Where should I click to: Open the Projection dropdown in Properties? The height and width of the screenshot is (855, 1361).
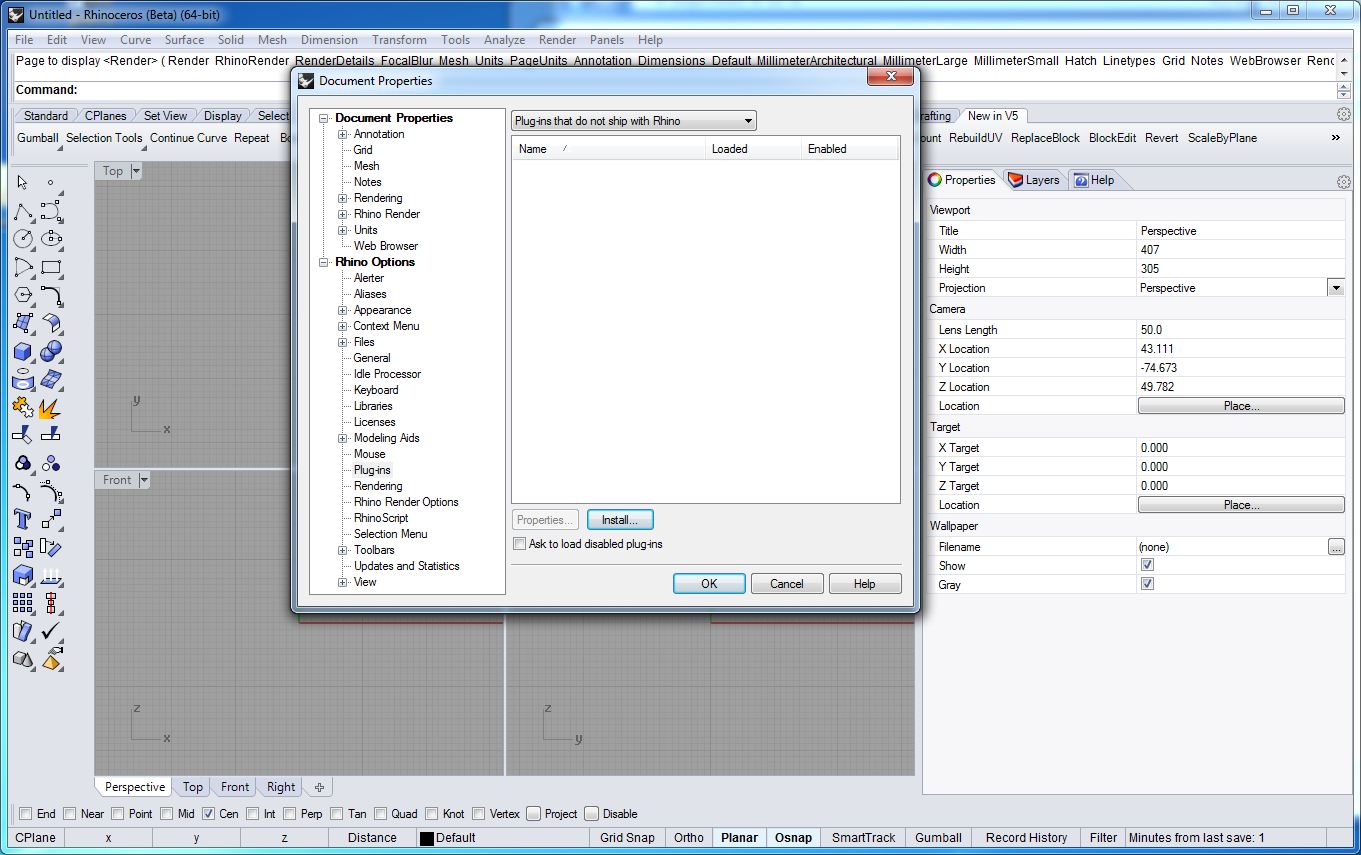pyautogui.click(x=1335, y=288)
